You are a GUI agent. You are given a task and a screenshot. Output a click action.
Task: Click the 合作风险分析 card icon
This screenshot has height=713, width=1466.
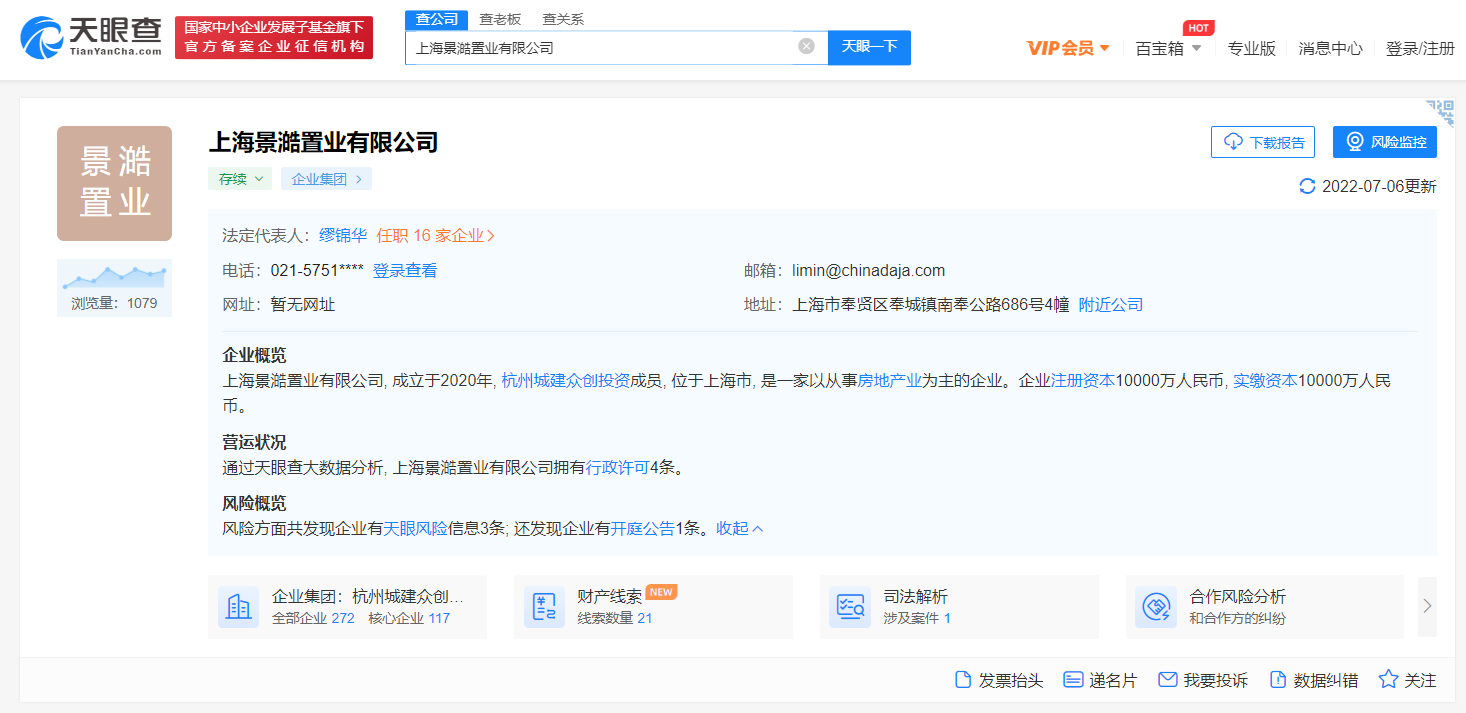pyautogui.click(x=1156, y=607)
